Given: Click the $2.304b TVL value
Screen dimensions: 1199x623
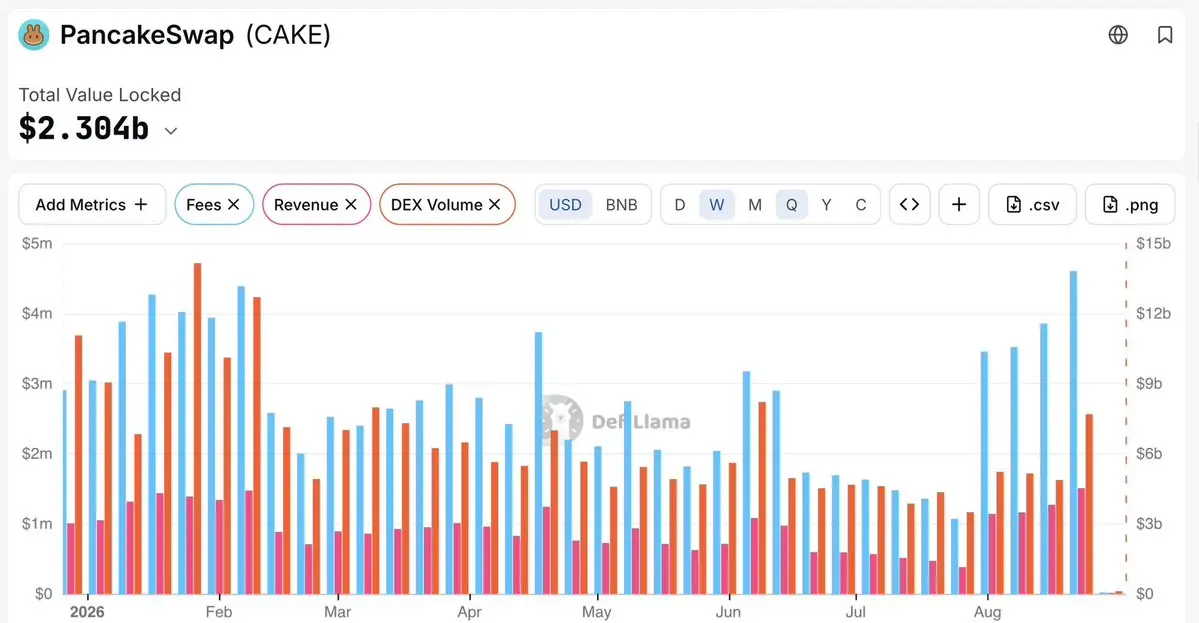Looking at the screenshot, I should (84, 128).
